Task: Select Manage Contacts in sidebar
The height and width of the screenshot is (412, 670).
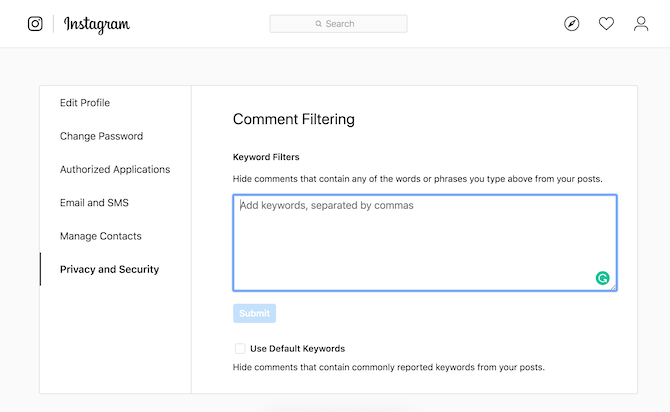Action: pyautogui.click(x=101, y=236)
